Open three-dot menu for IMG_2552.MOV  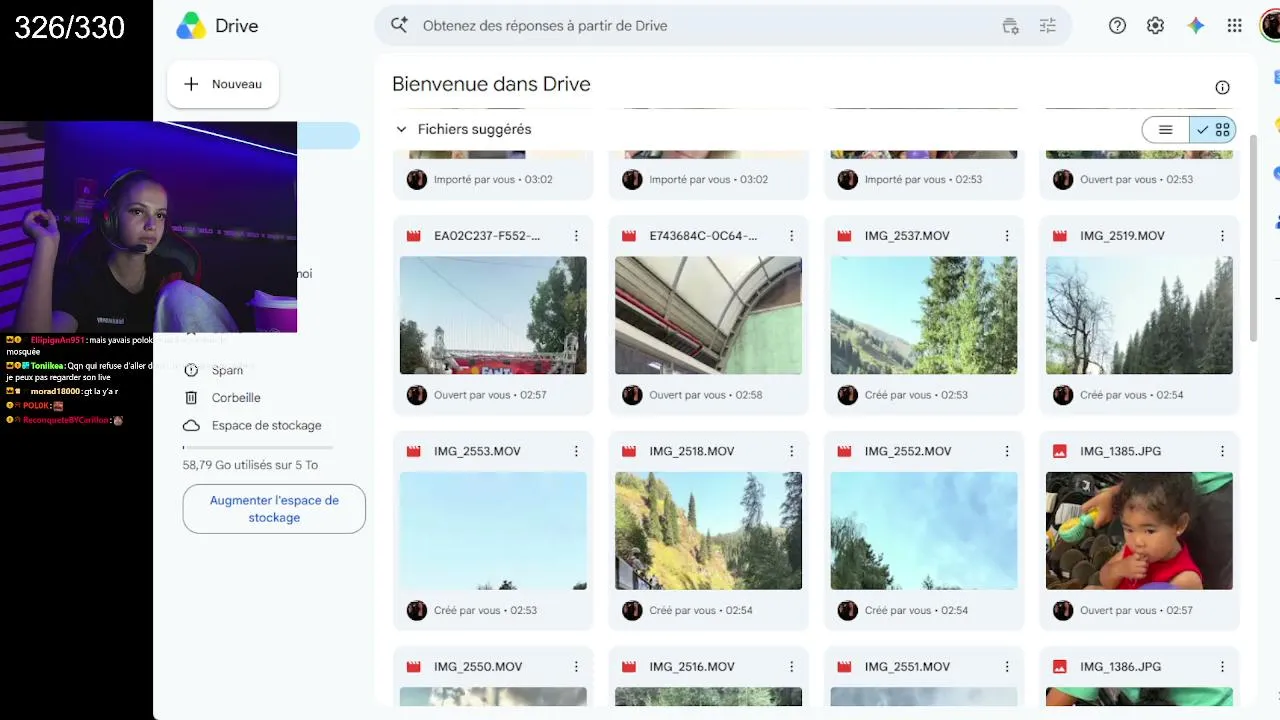pyautogui.click(x=1007, y=451)
